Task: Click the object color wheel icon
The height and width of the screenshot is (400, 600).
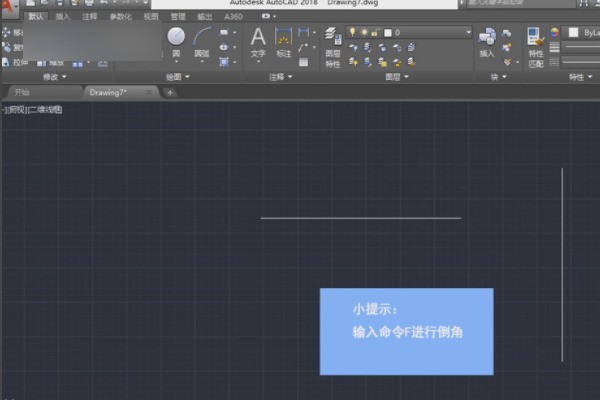Action: click(x=554, y=33)
